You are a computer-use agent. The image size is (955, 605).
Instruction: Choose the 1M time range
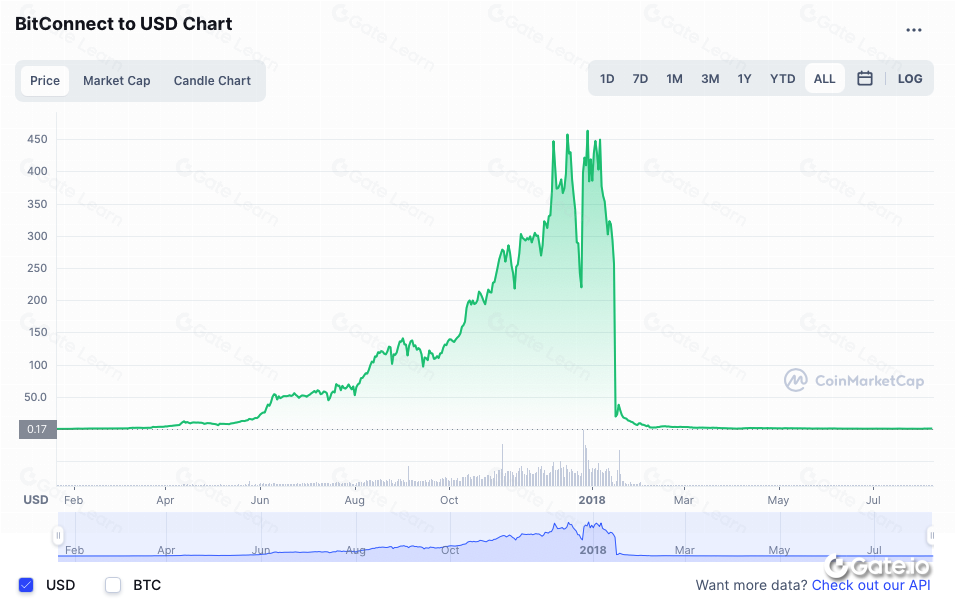pyautogui.click(x=674, y=79)
